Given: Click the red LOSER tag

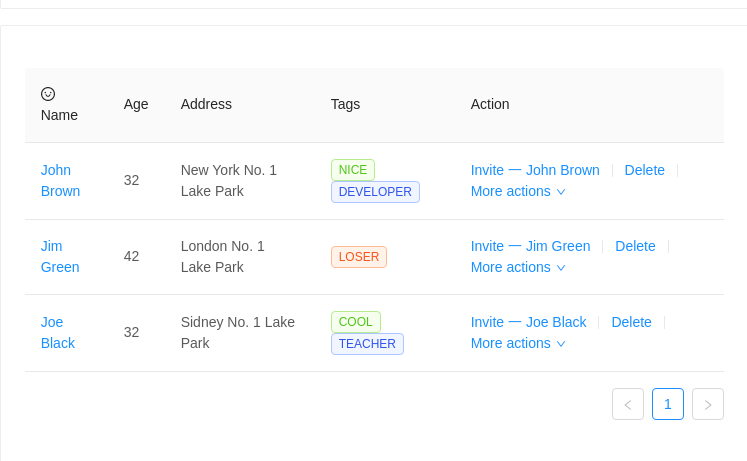Looking at the screenshot, I should [359, 257].
